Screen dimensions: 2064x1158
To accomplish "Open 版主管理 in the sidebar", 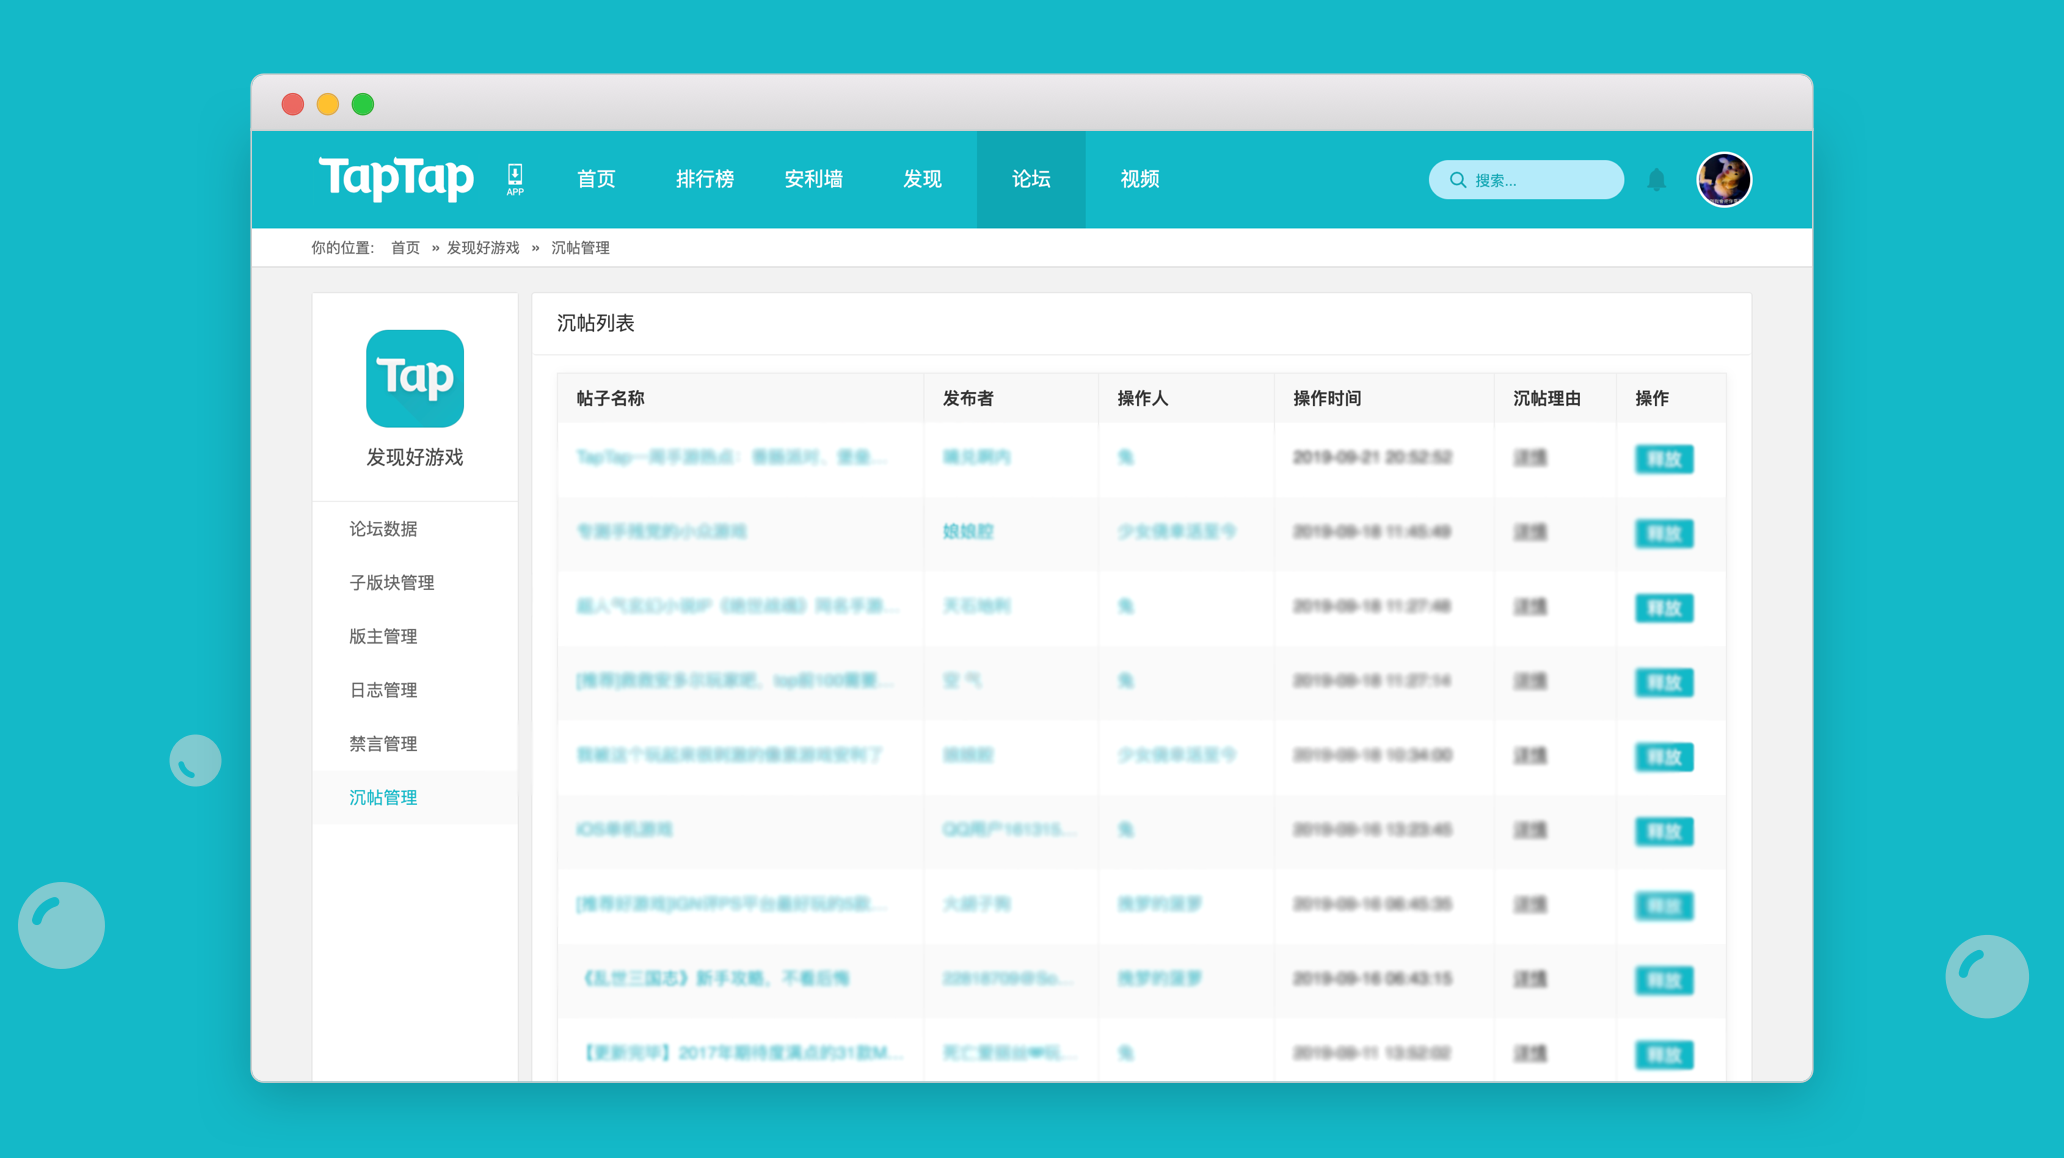I will click(x=383, y=637).
